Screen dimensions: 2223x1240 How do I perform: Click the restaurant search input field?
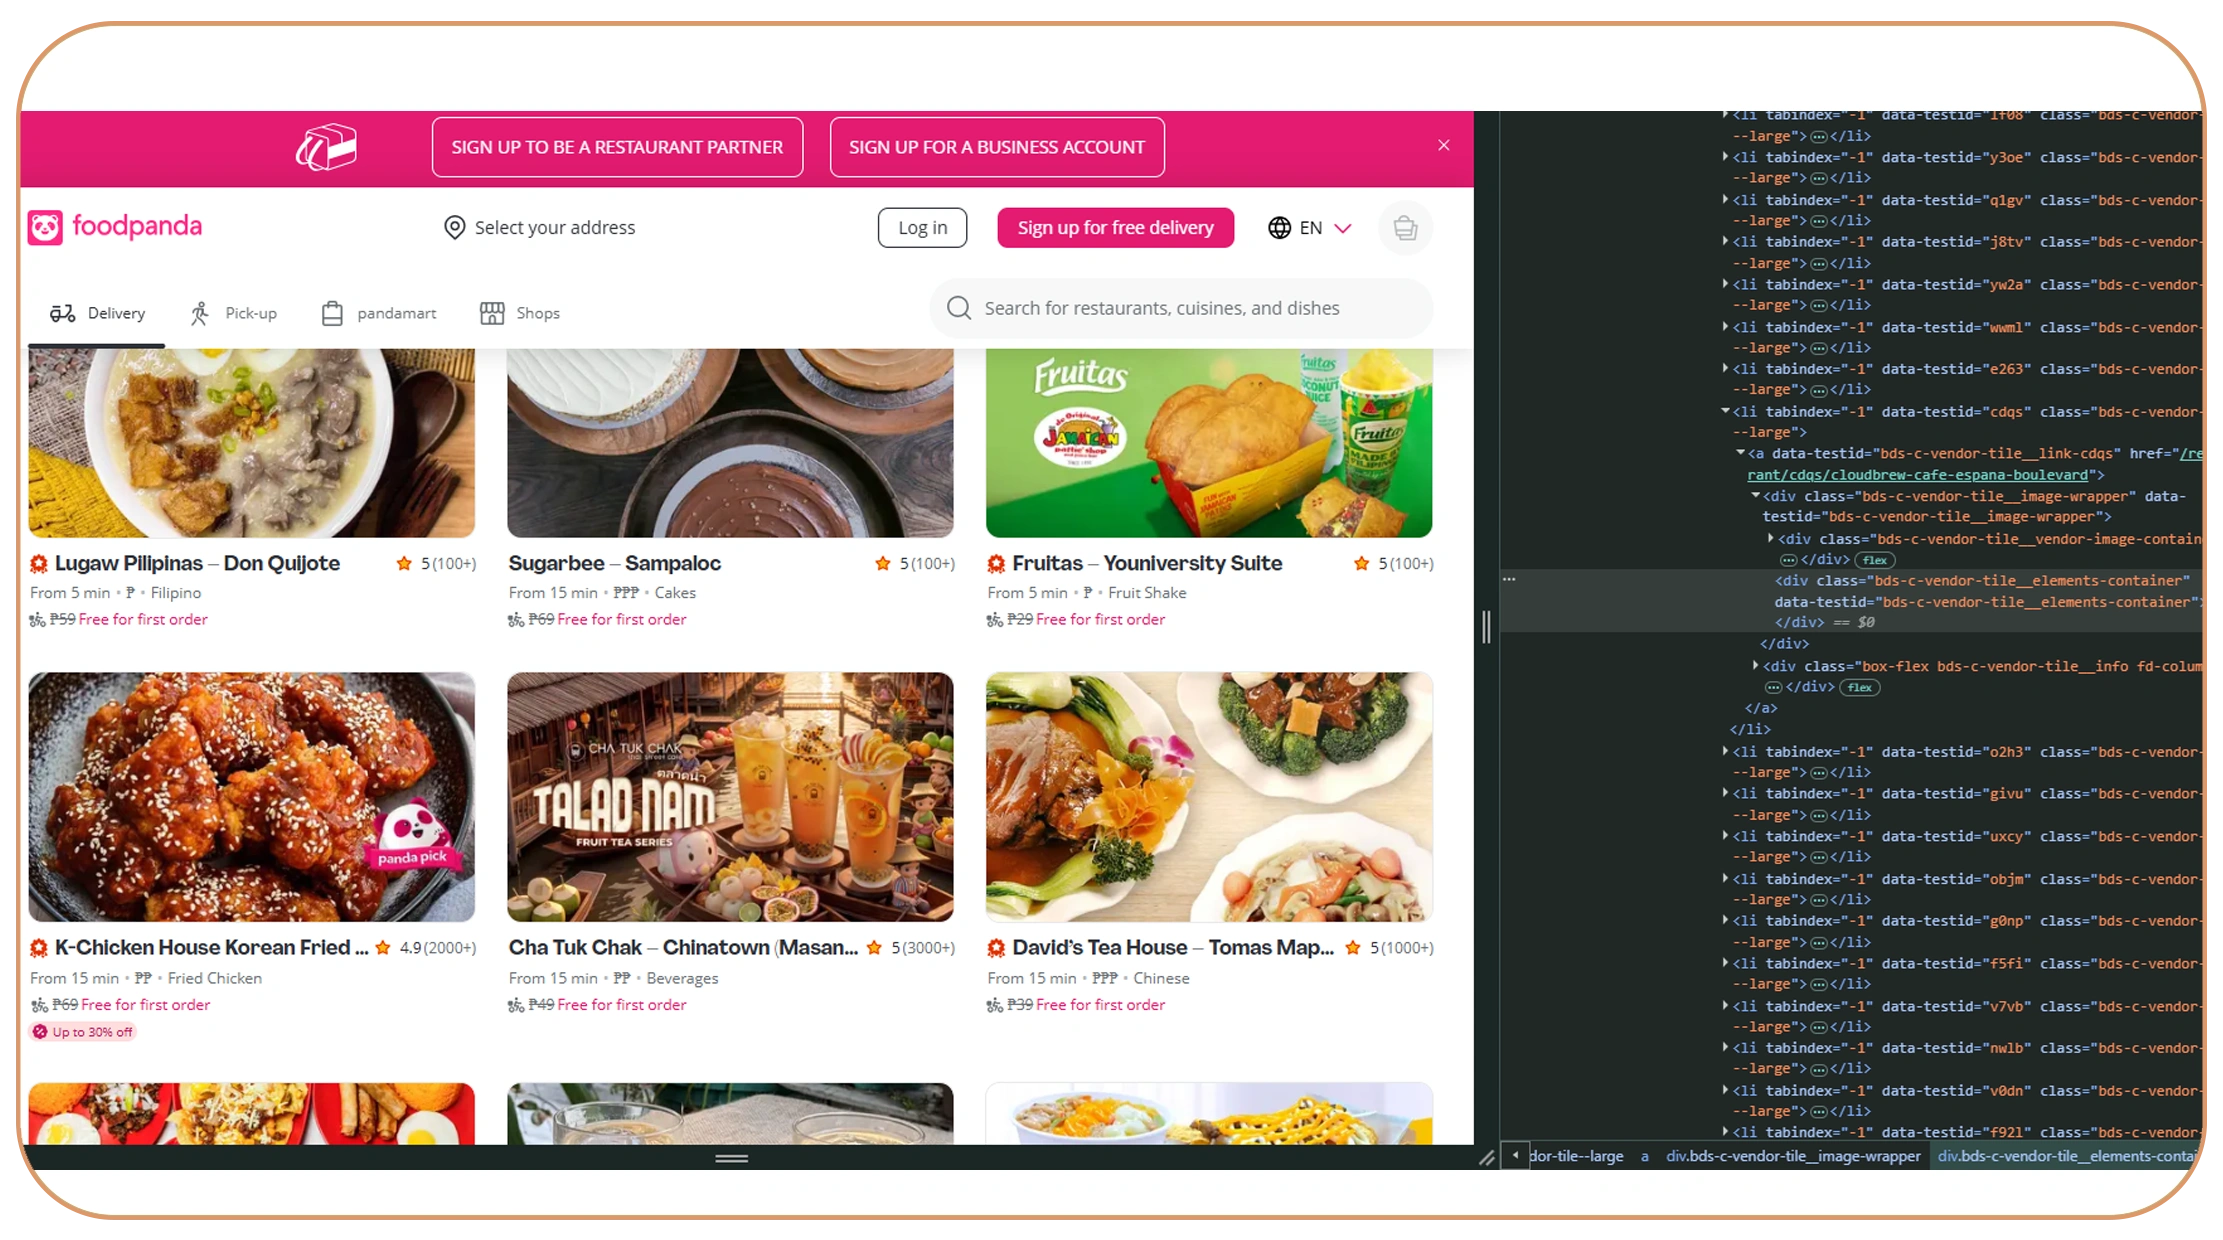[1181, 308]
